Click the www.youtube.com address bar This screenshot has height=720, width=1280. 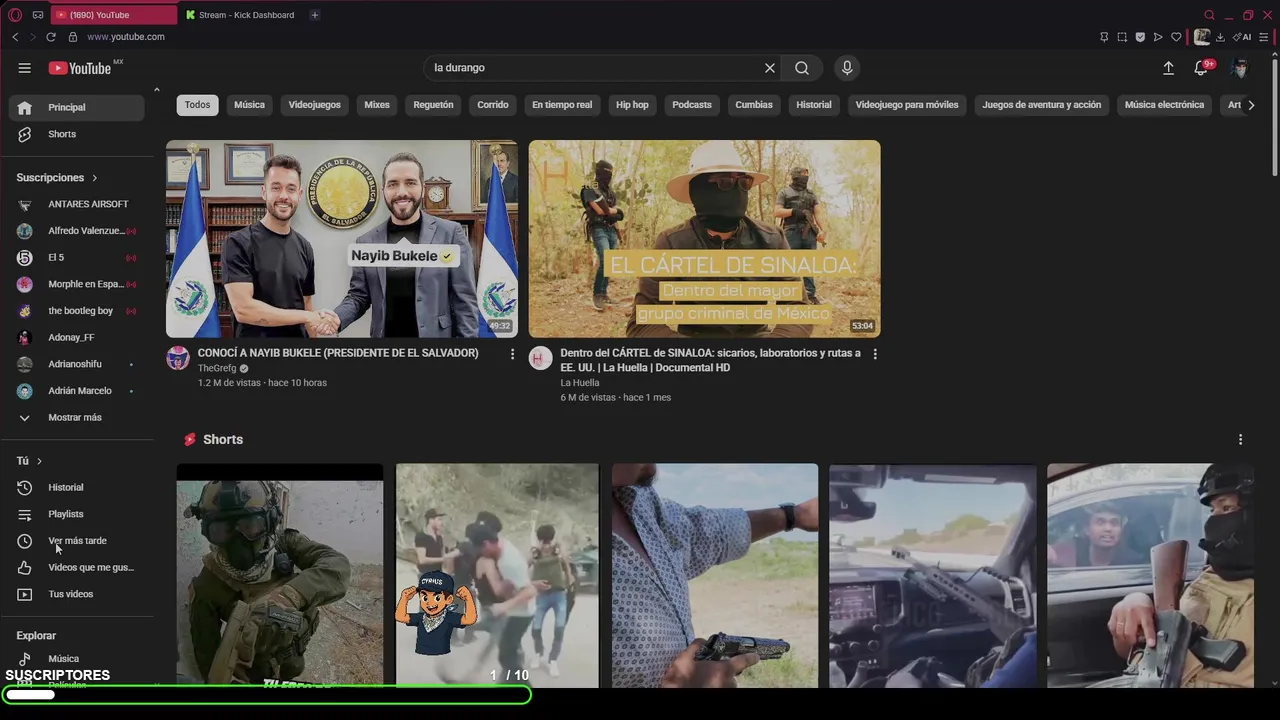point(126,37)
